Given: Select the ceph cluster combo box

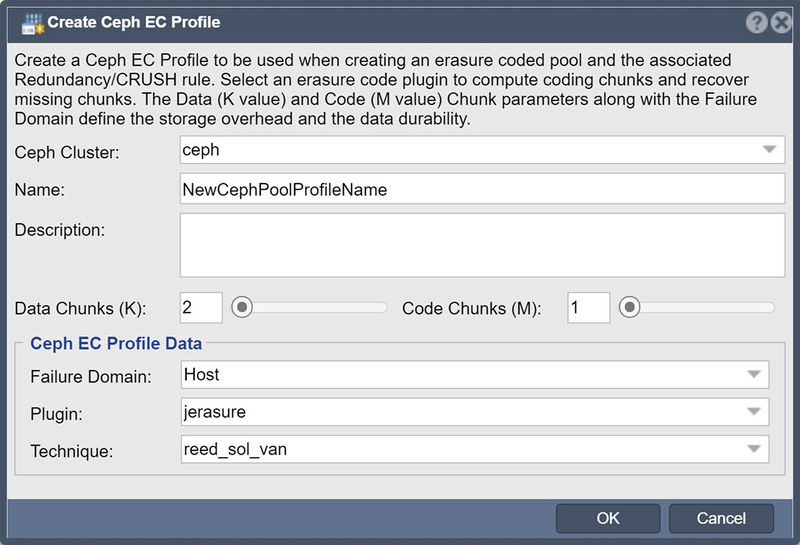Looking at the screenshot, I should click(482, 150).
